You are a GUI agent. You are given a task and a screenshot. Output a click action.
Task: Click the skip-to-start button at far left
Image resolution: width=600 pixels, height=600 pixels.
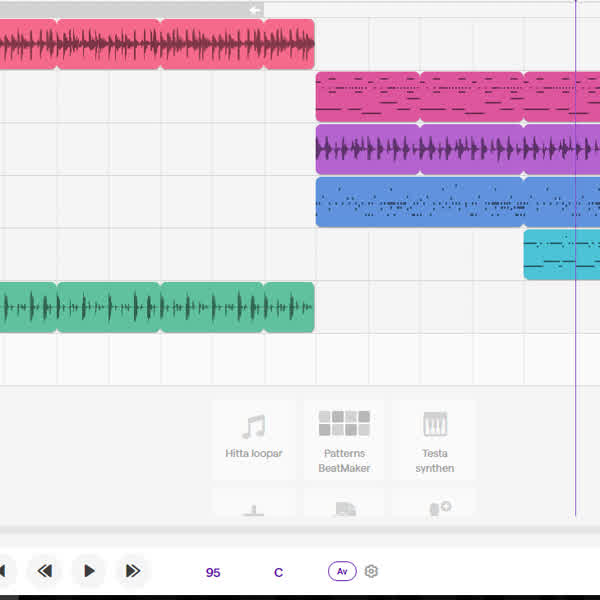pyautogui.click(x=3, y=571)
